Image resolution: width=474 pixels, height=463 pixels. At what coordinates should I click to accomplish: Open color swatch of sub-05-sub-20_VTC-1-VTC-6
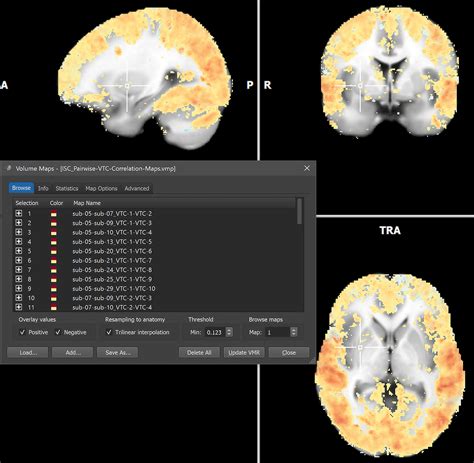click(x=53, y=251)
